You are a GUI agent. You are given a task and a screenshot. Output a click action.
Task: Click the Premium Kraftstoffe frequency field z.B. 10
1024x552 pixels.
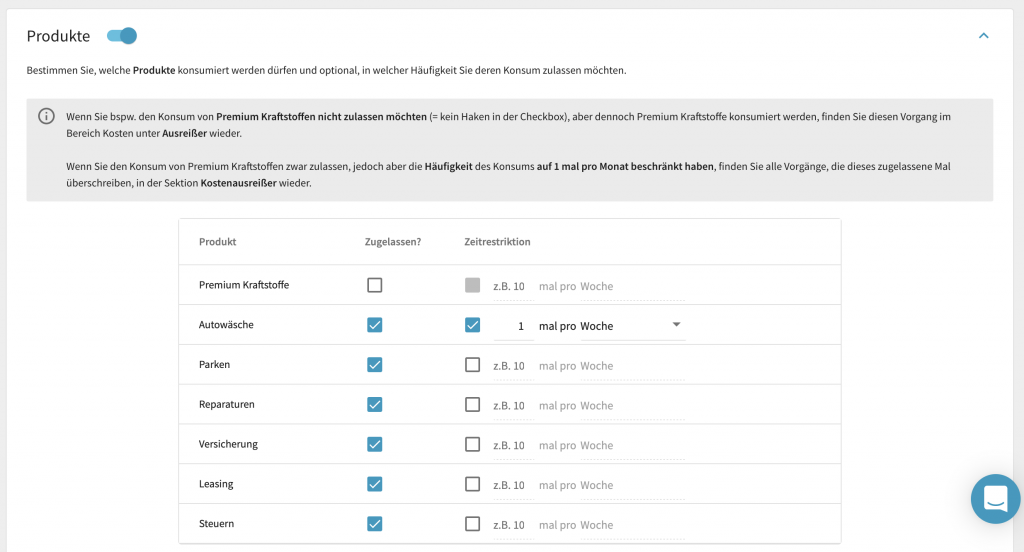click(513, 286)
